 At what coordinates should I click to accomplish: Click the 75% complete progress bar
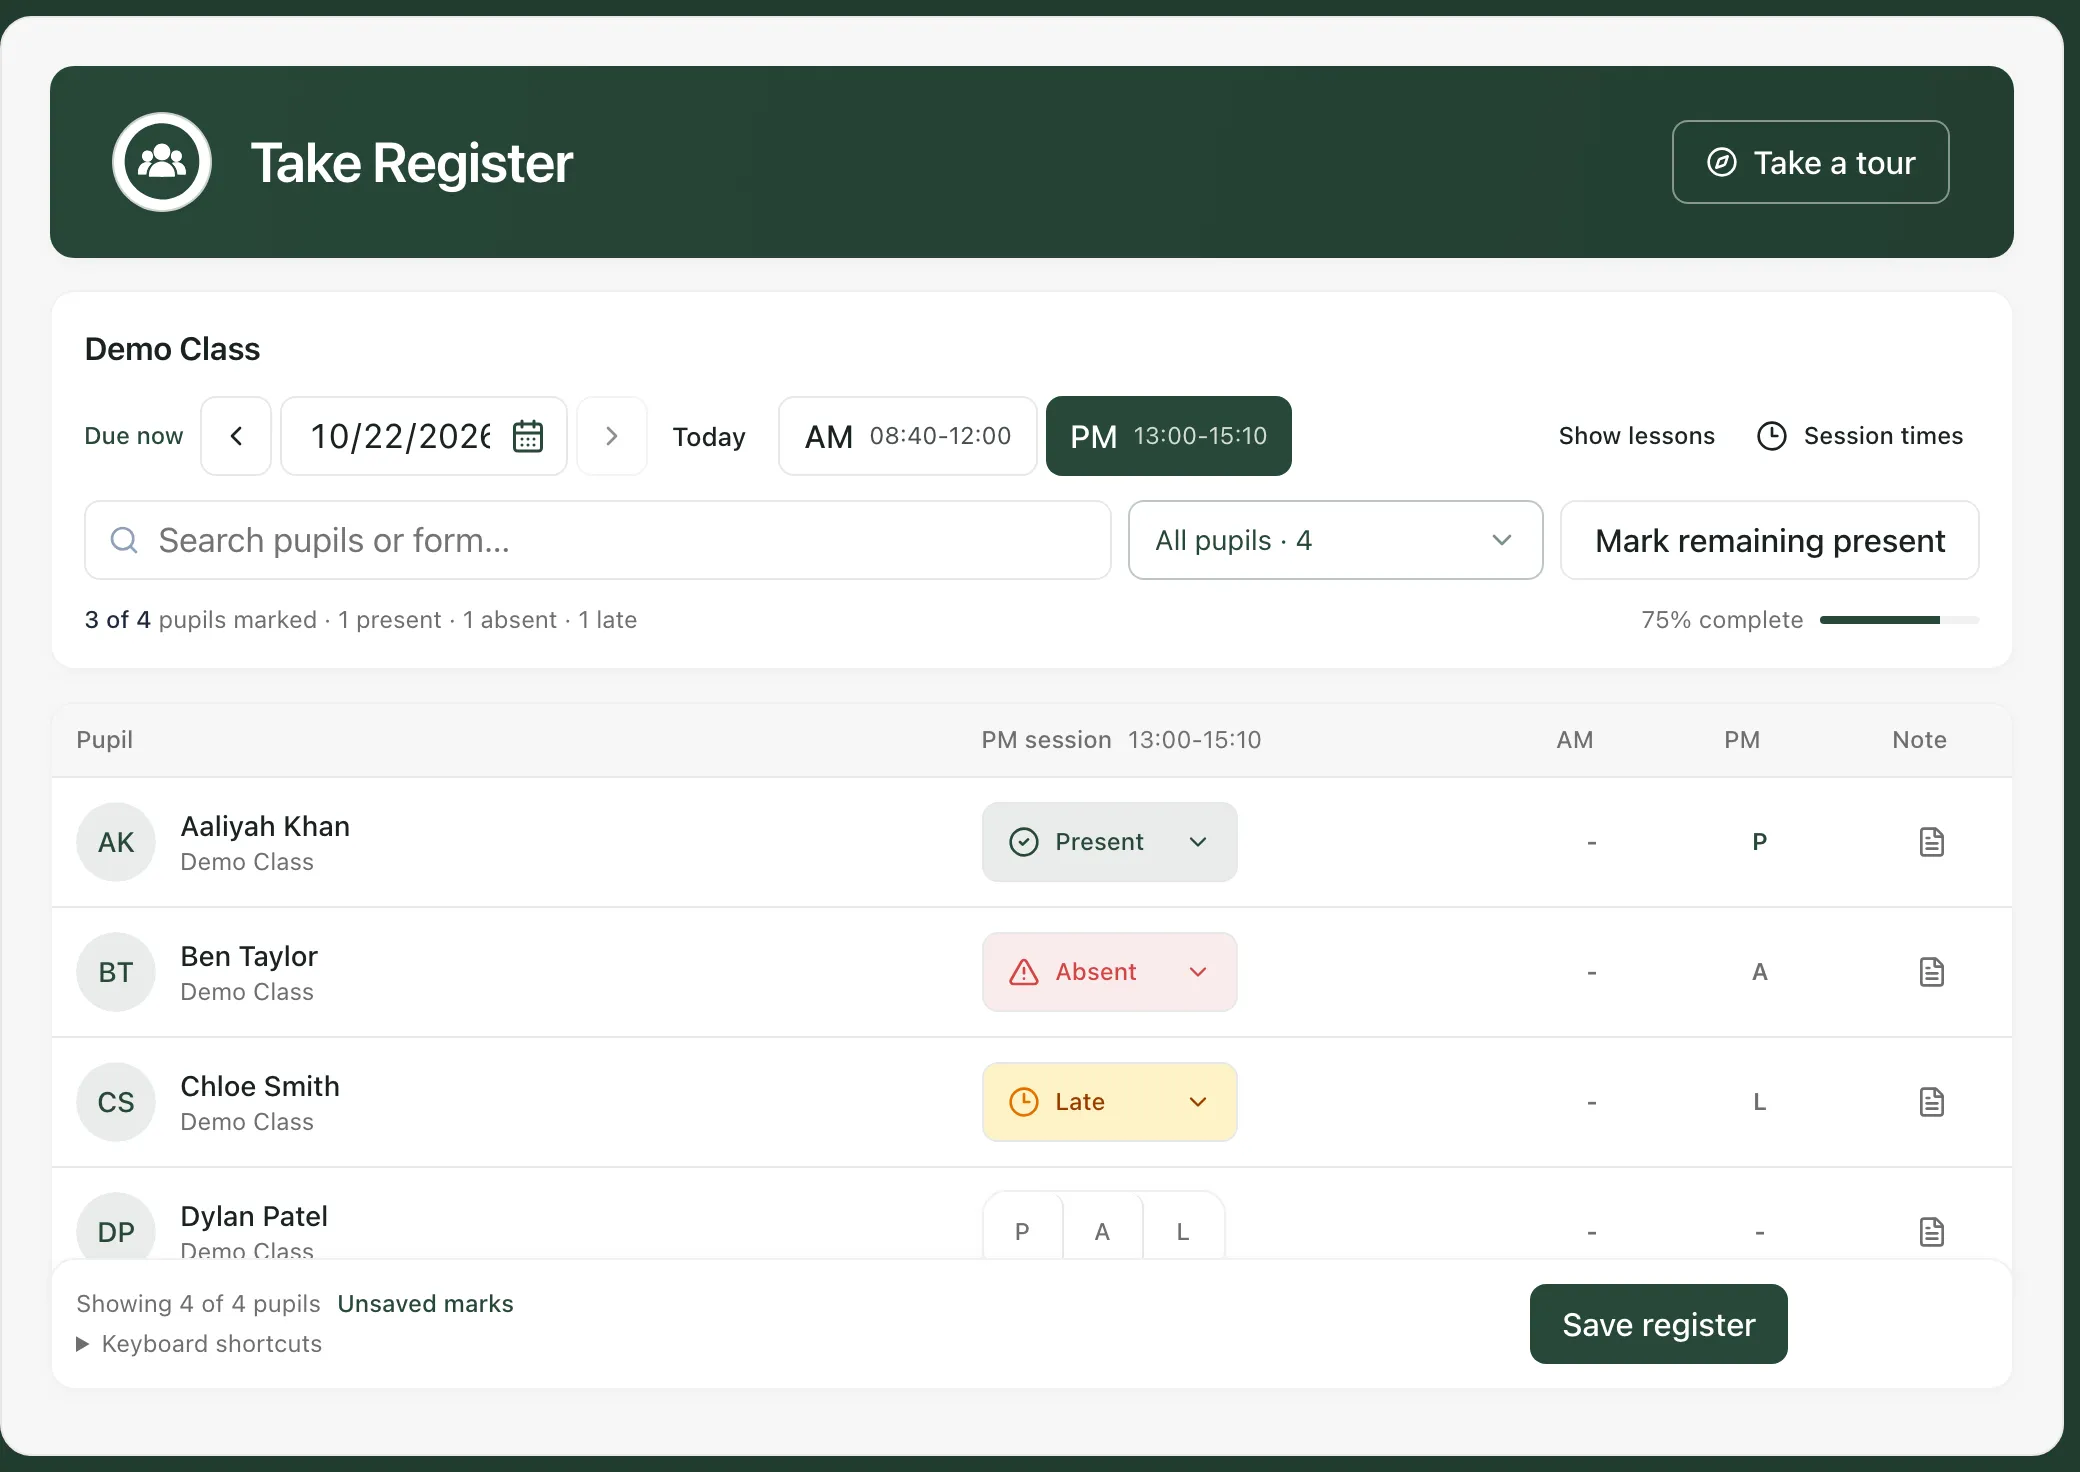1899,620
